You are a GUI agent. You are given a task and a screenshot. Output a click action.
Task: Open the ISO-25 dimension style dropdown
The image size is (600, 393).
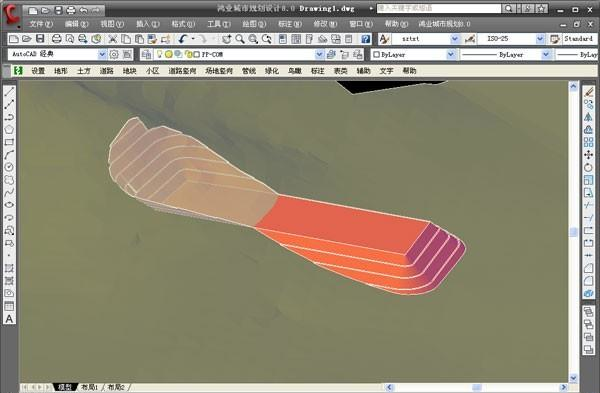coord(540,39)
